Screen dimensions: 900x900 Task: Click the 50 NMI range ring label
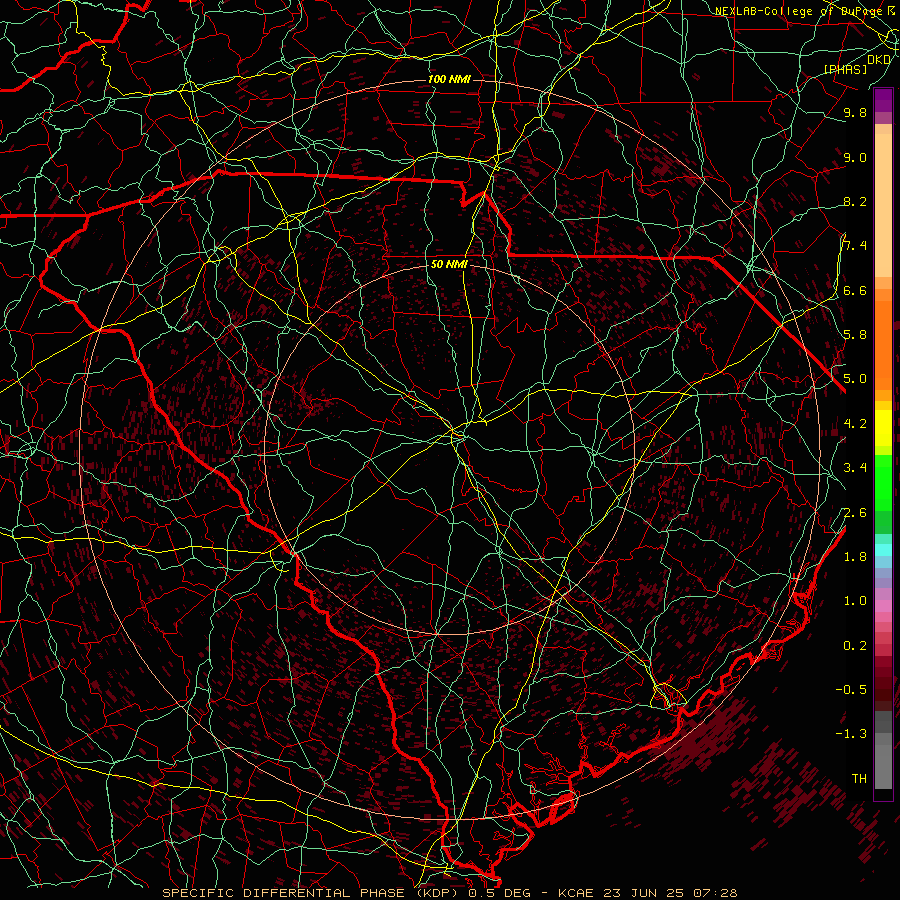click(x=449, y=265)
